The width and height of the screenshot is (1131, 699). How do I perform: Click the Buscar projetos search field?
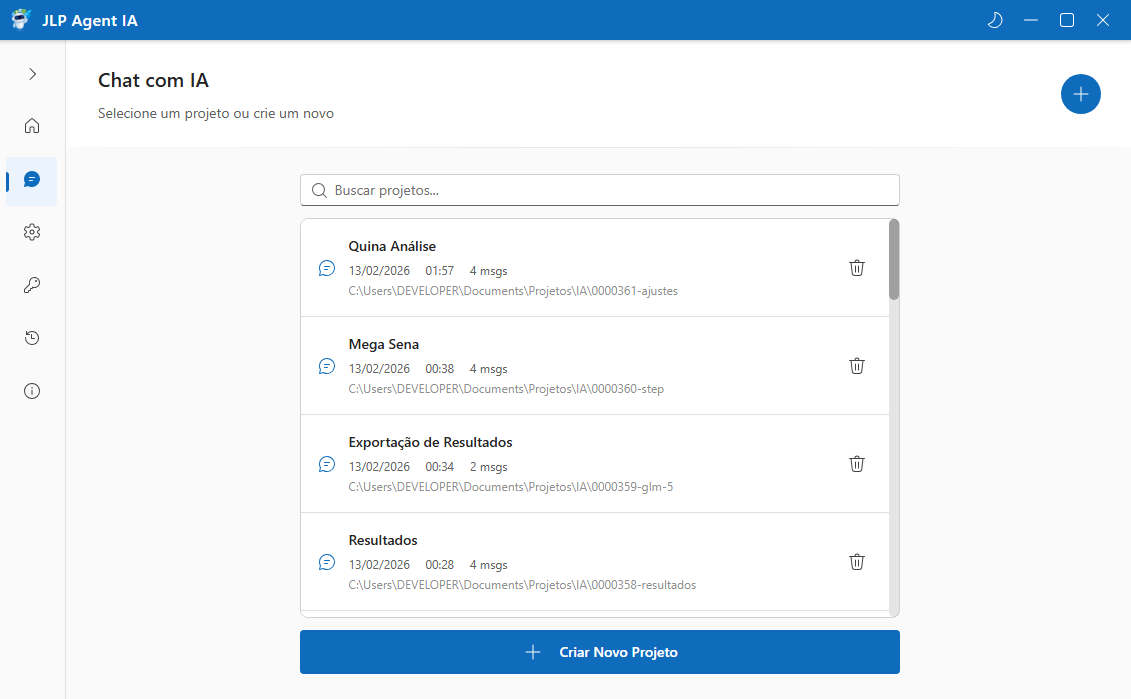(600, 190)
